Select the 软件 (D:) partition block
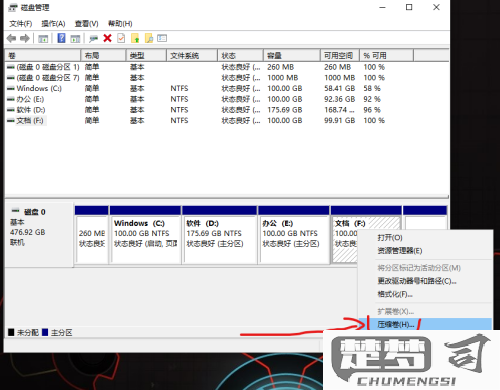This screenshot has width=500, height=390. tap(220, 235)
